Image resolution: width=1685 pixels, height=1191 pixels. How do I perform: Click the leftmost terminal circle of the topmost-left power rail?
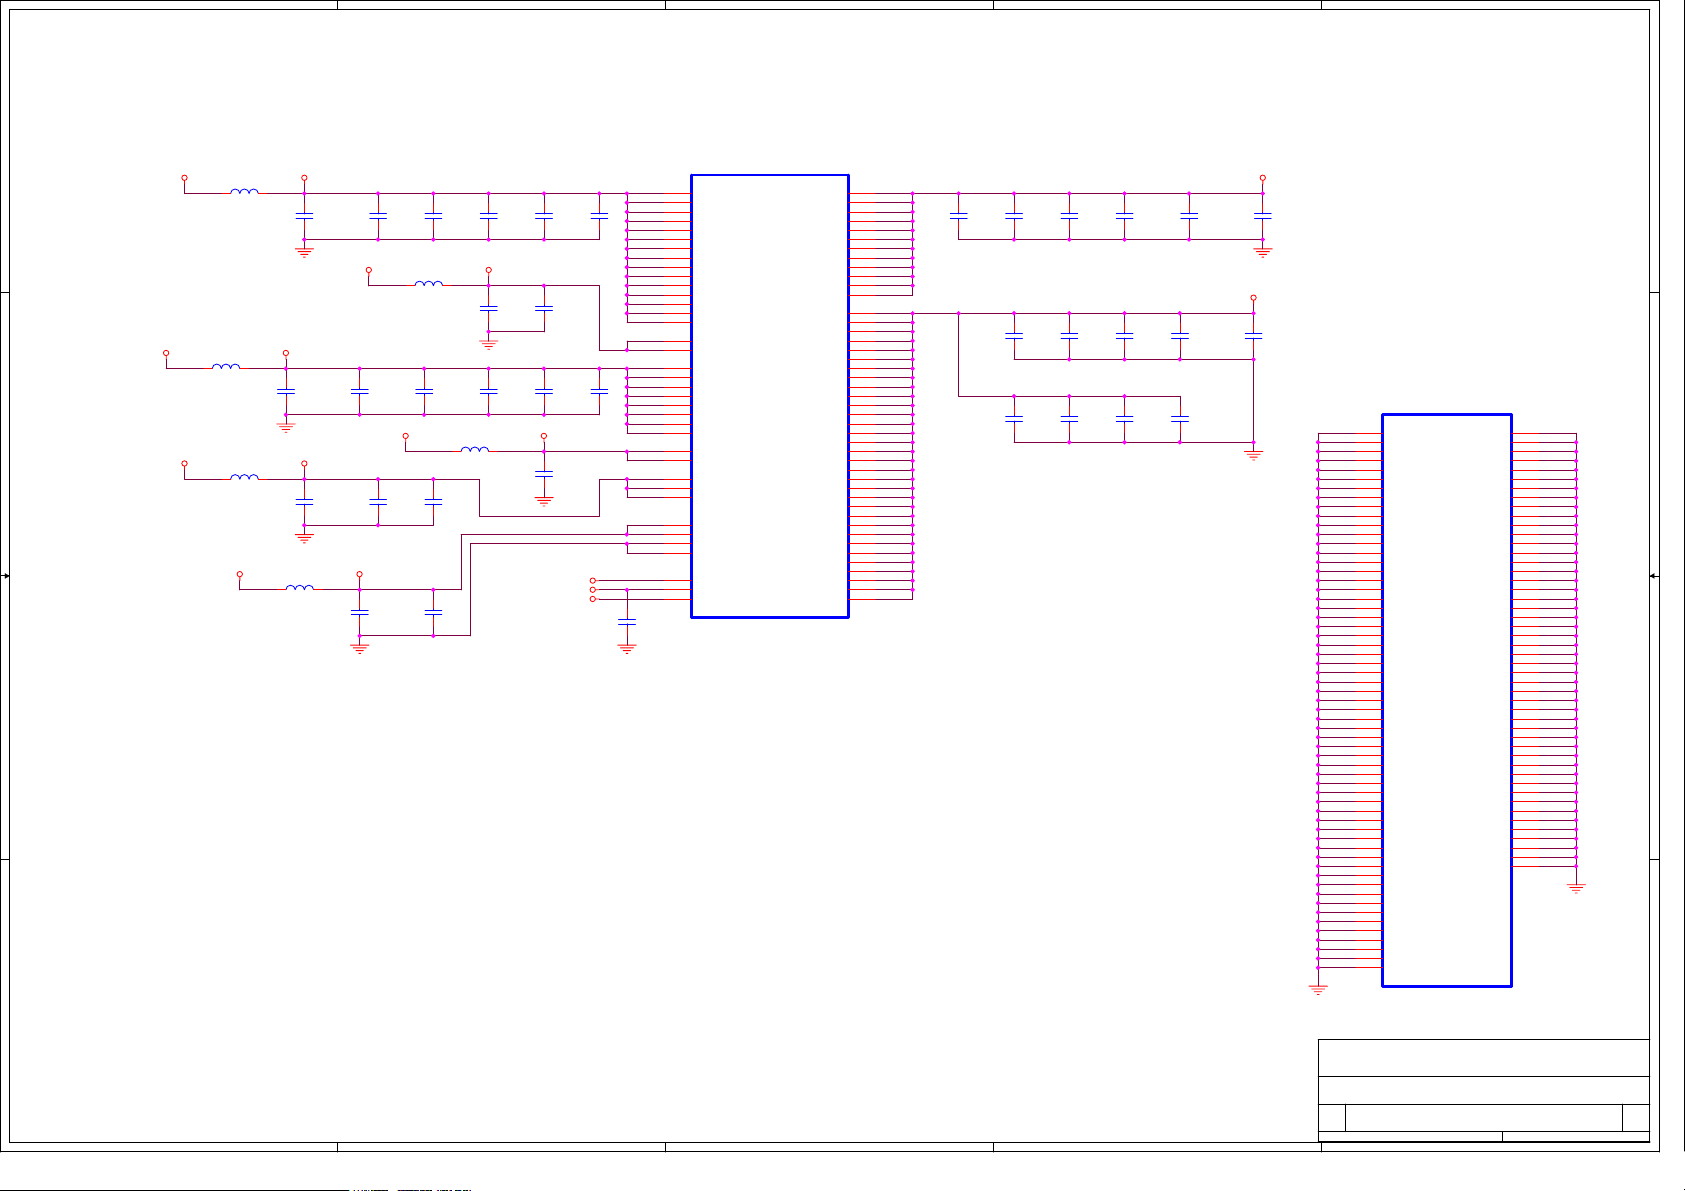point(184,178)
